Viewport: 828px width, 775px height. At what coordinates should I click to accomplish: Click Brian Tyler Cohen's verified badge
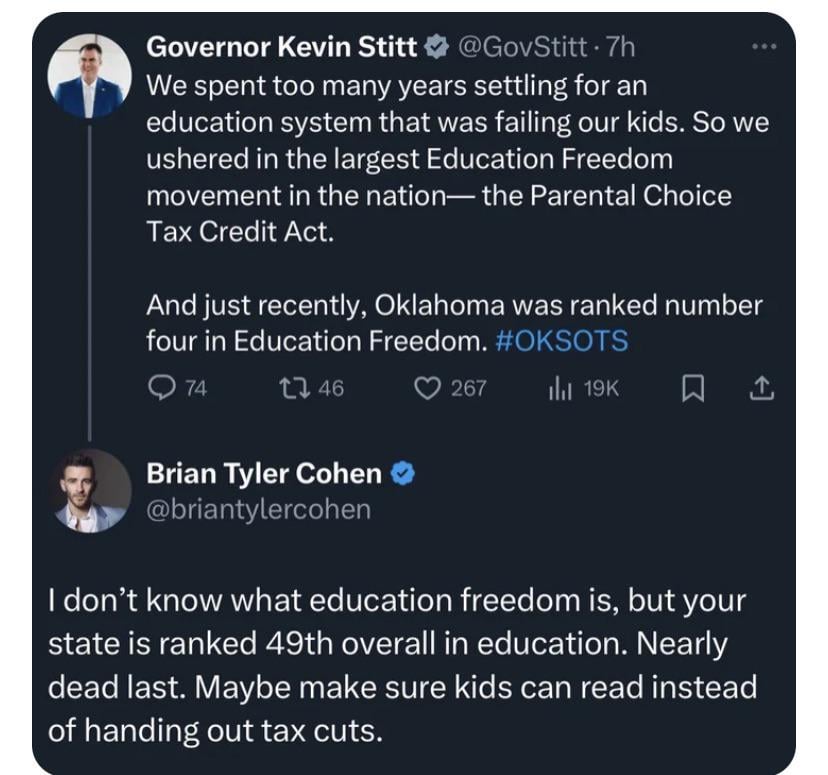click(402, 473)
